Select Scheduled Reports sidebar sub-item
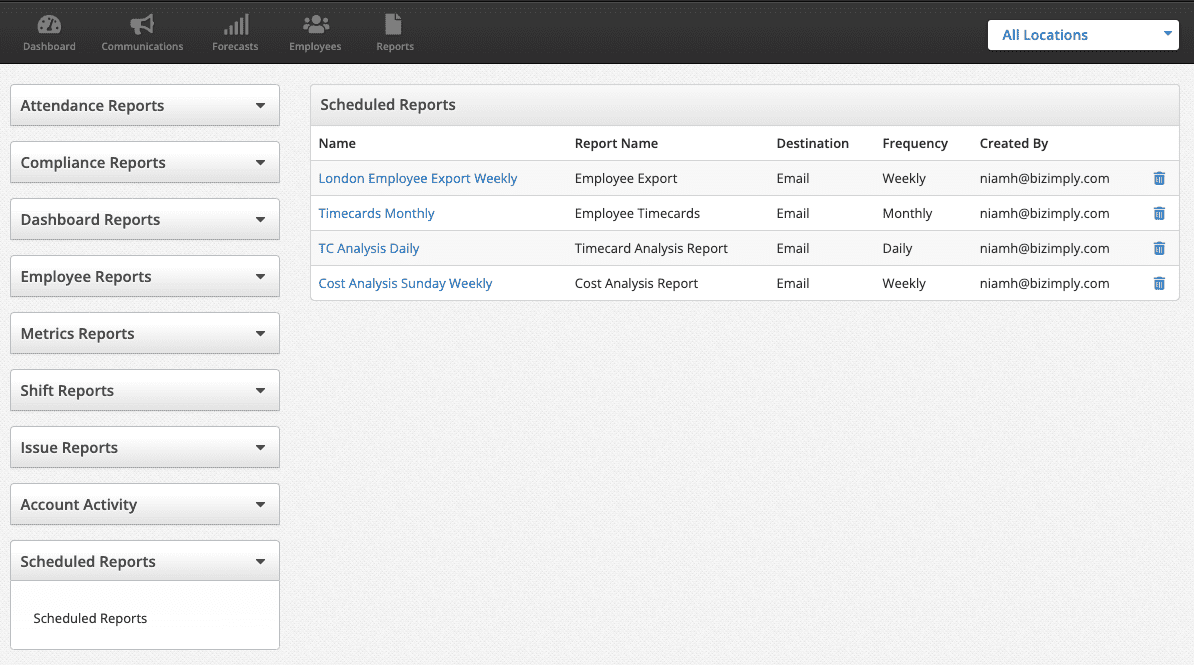 (x=90, y=619)
